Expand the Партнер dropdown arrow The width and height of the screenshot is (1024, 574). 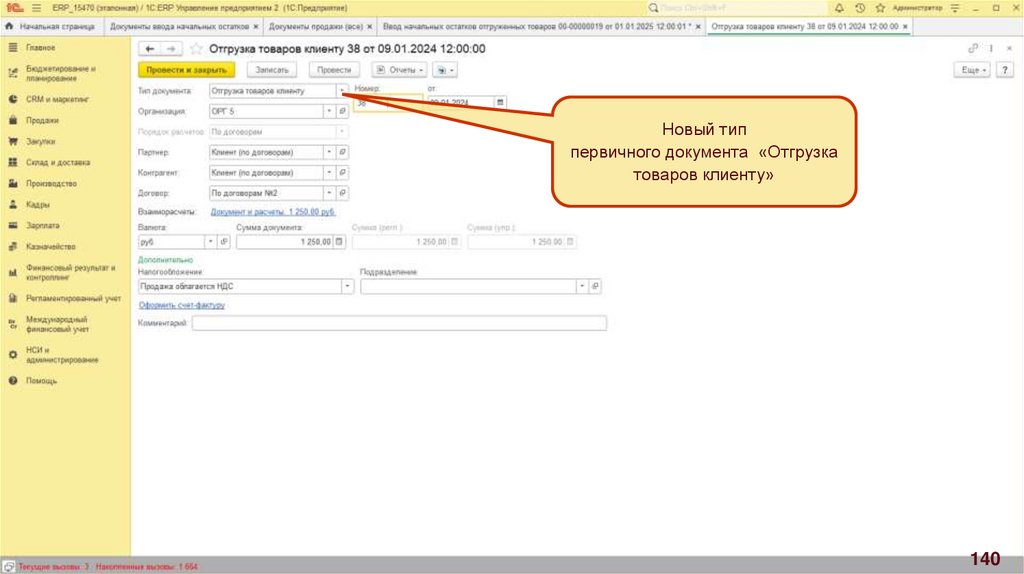[x=329, y=152]
